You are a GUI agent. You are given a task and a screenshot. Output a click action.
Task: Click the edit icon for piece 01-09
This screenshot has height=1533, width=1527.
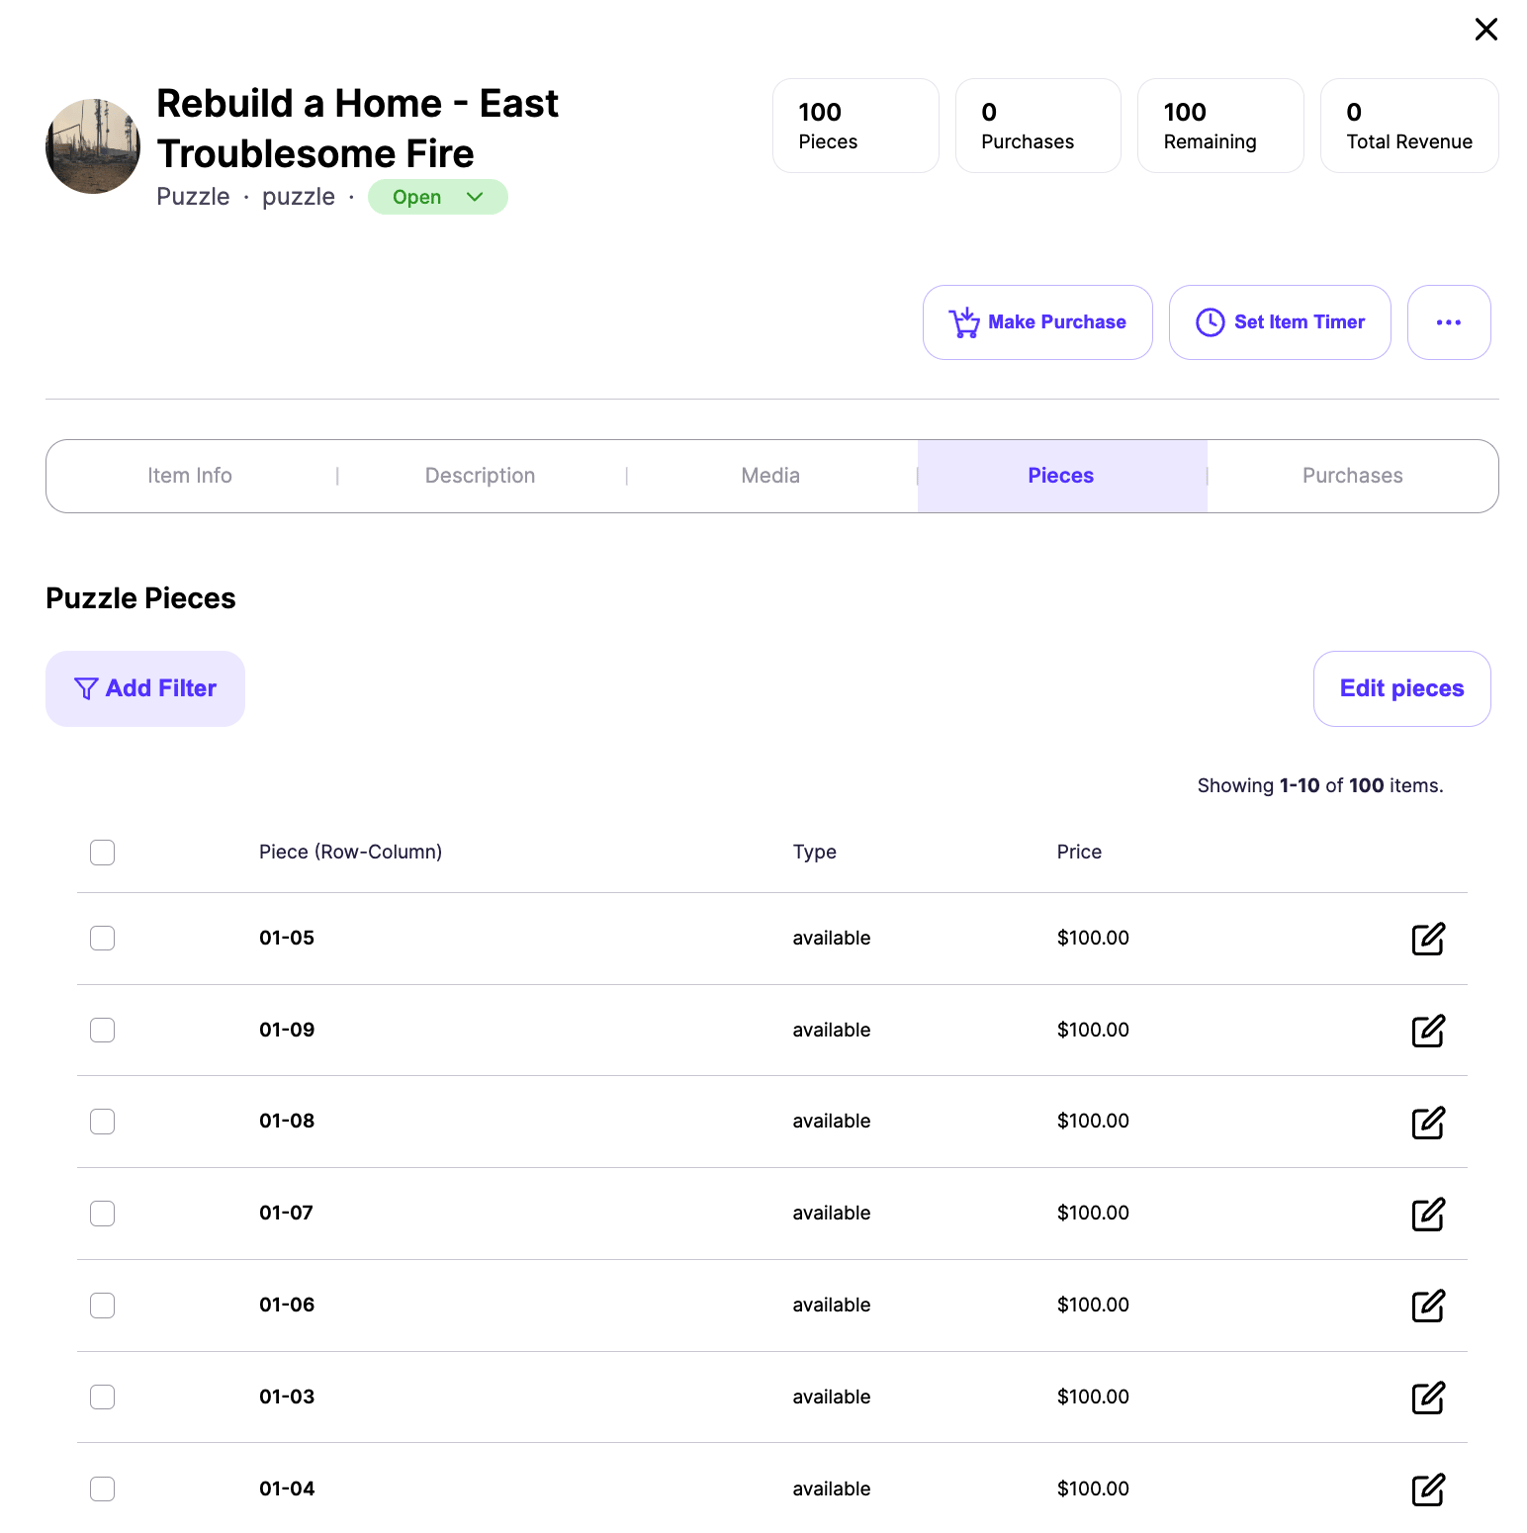(1427, 1031)
